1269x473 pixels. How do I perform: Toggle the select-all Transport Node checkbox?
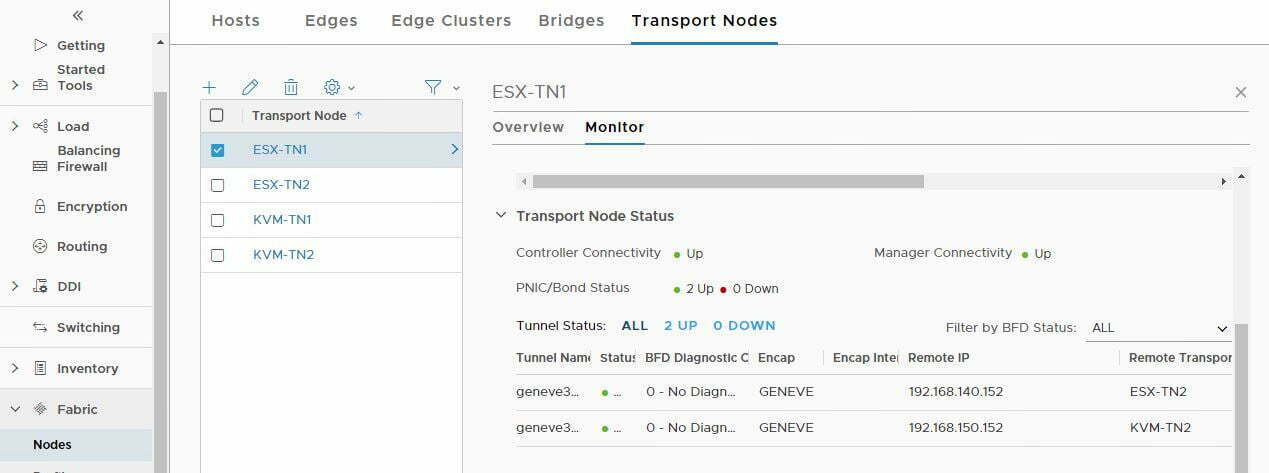pos(217,115)
